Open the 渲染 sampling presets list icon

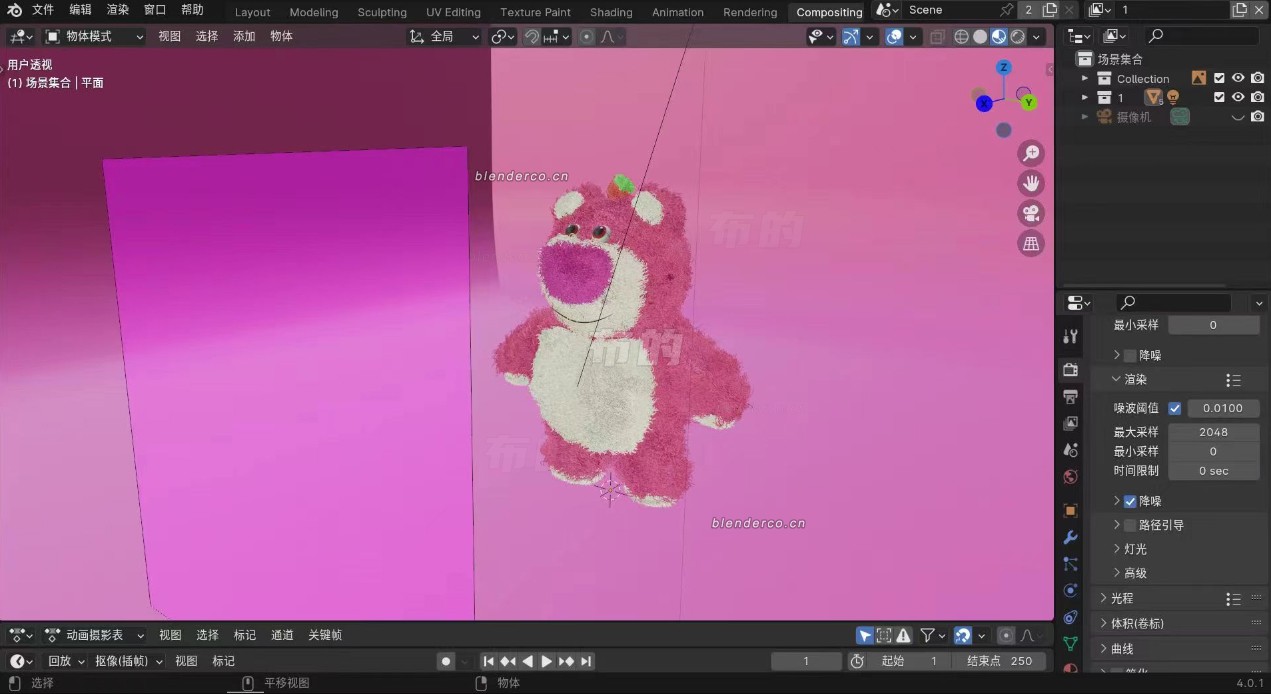tap(1233, 380)
